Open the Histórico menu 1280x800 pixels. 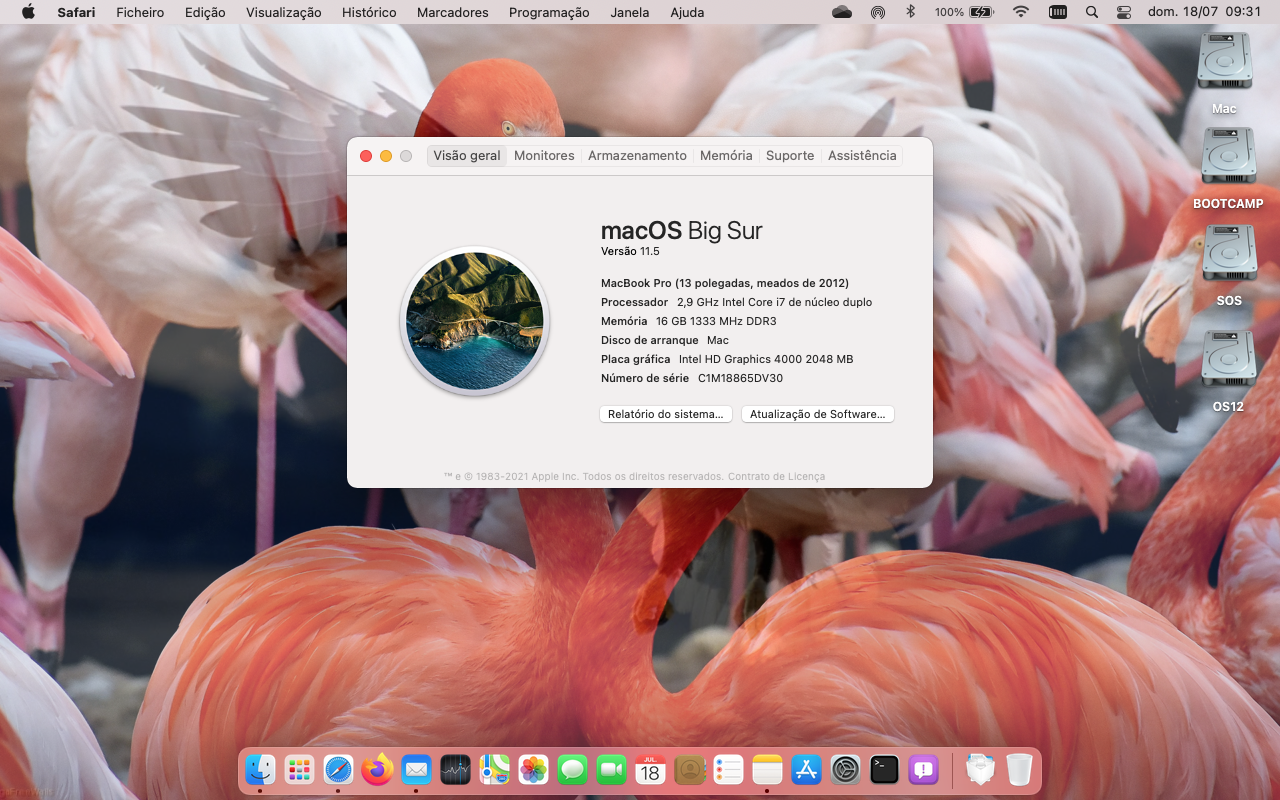pos(369,12)
